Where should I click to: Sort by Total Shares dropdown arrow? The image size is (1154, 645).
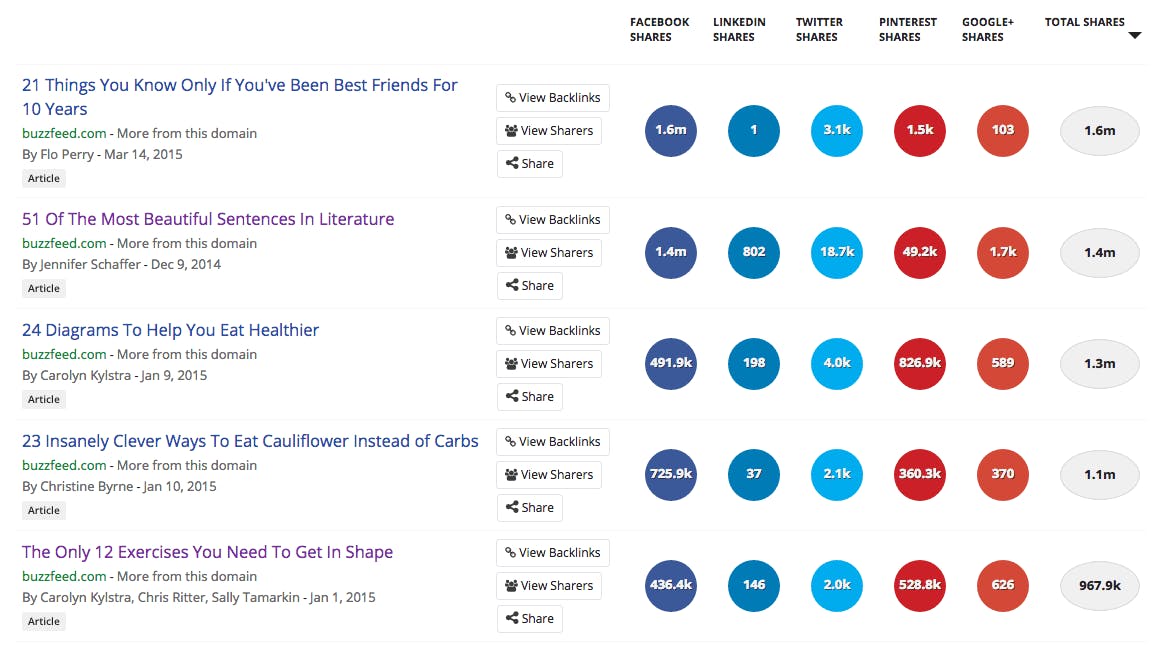(1134, 36)
